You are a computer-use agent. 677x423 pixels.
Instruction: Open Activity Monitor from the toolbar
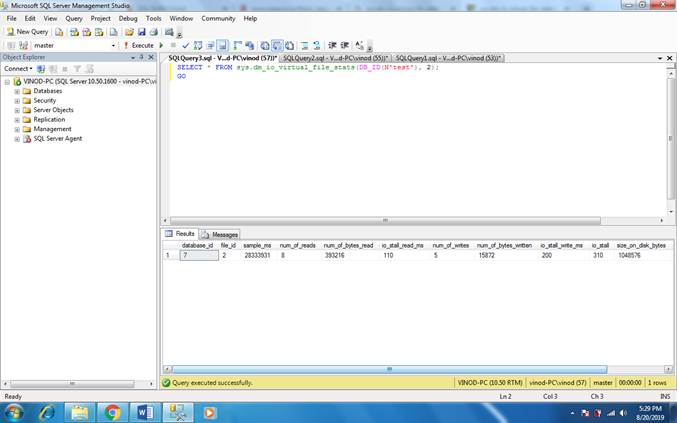(169, 32)
